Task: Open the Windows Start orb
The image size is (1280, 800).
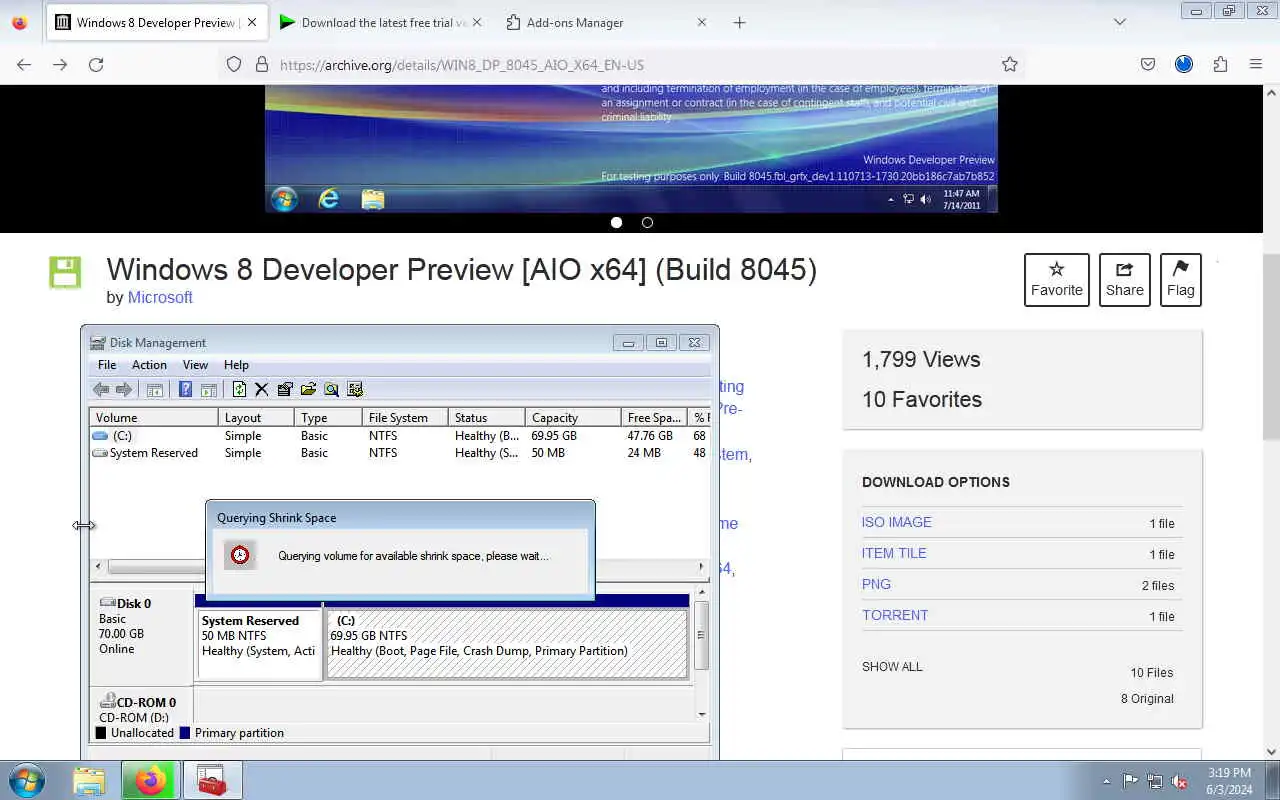Action: click(27, 780)
